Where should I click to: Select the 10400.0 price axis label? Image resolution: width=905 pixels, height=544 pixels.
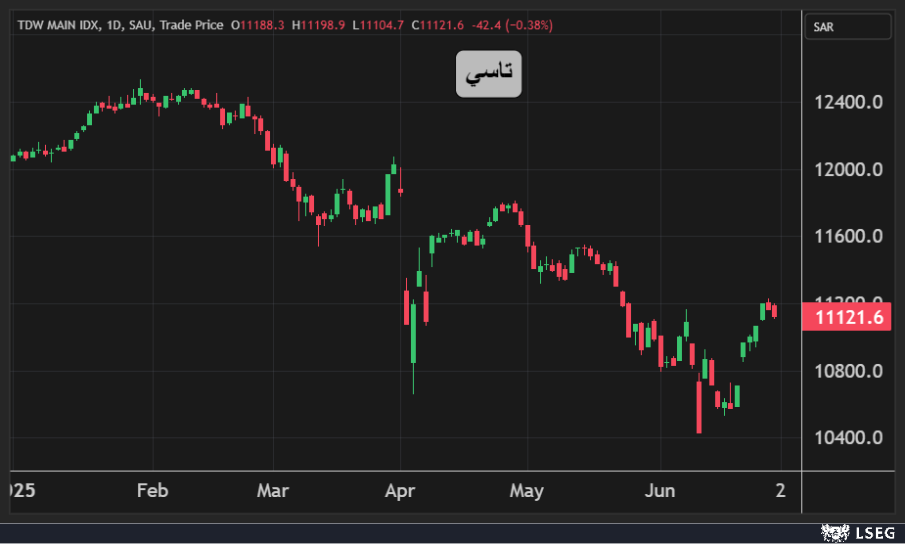coord(848,438)
